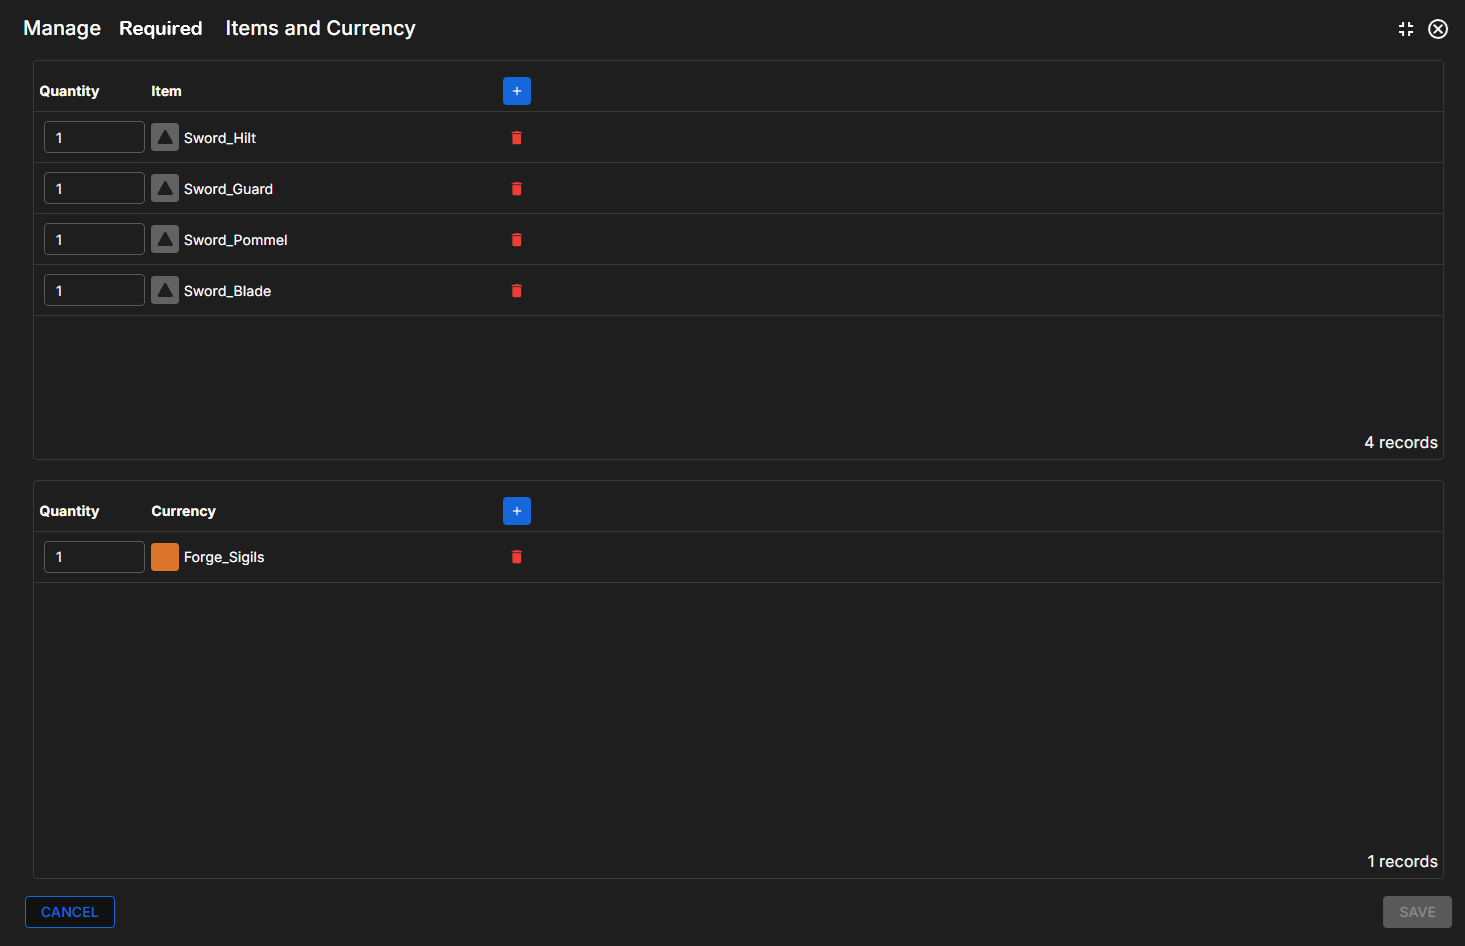Select the Forge_Sigils currency name
Image resolution: width=1465 pixels, height=946 pixels.
point(224,557)
